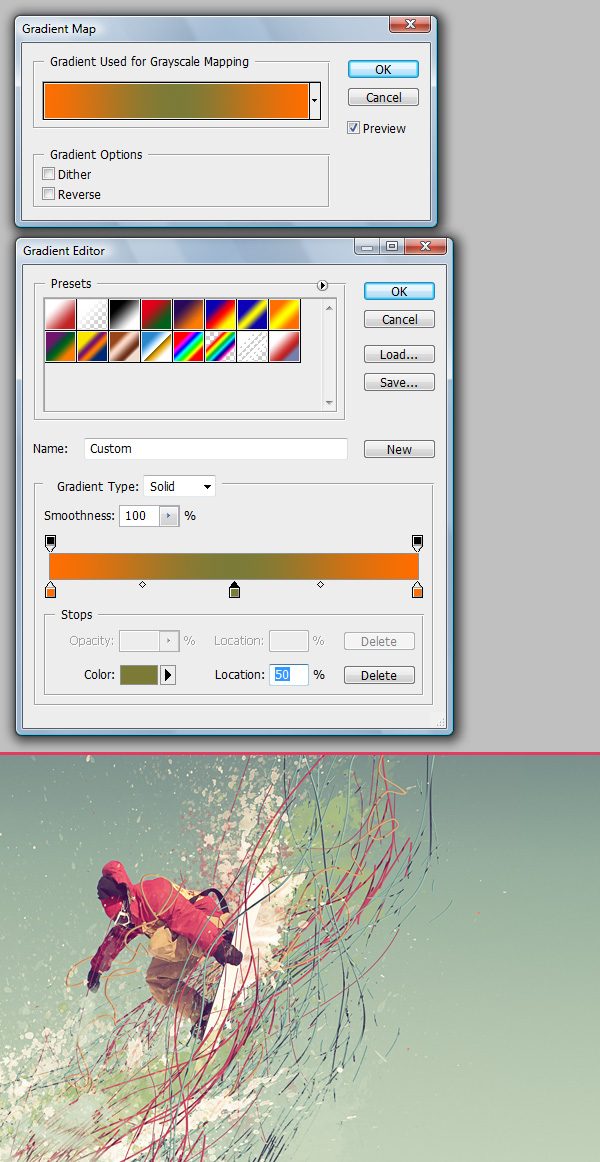Close the Gradient Map dialog
This screenshot has height=1162, width=600.
410,24
